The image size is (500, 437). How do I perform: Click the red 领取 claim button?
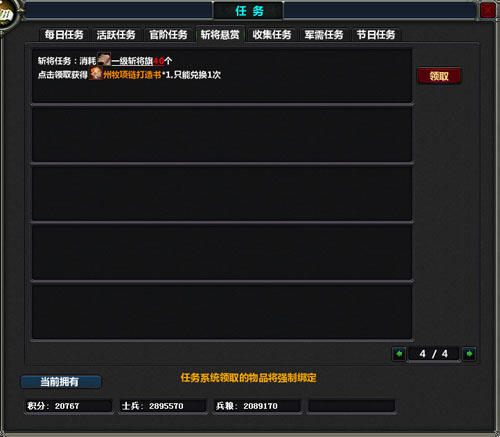click(439, 76)
